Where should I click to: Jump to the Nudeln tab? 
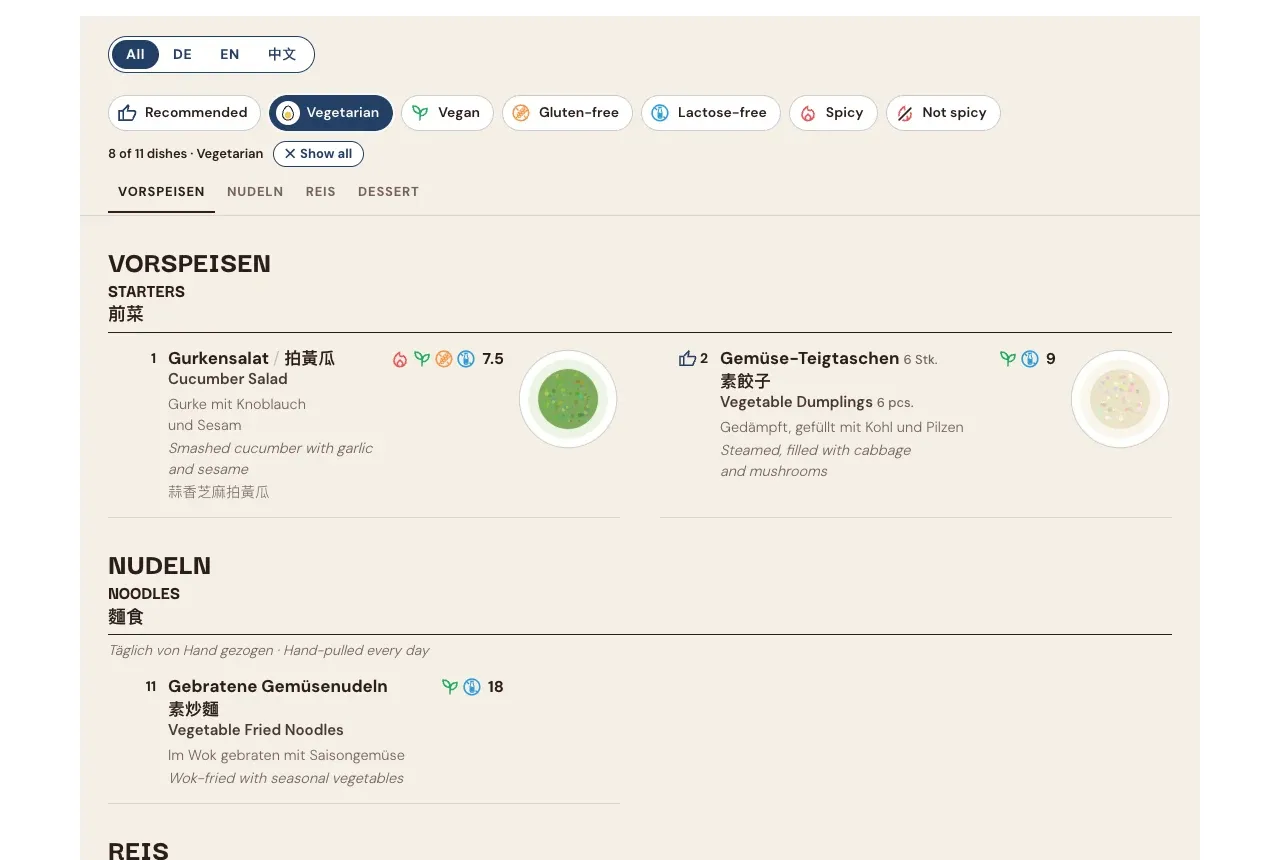pyautogui.click(x=255, y=192)
